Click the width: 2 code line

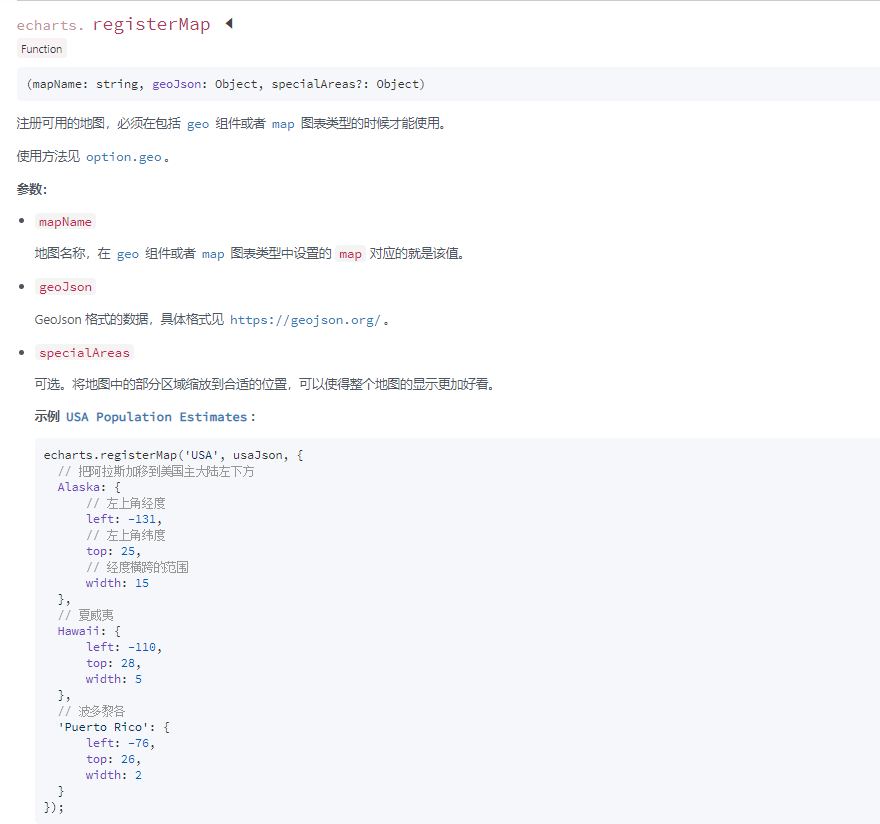click(113, 775)
